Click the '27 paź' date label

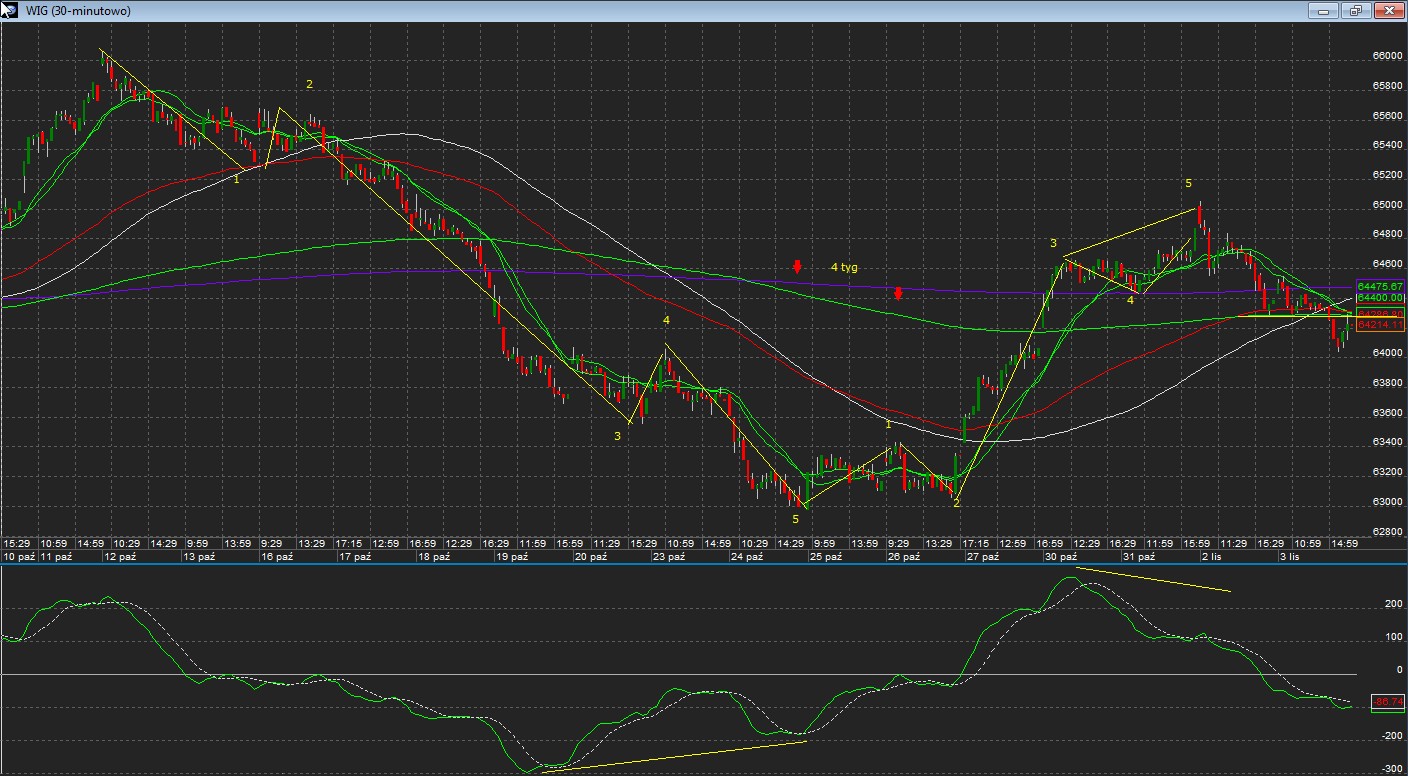982,556
